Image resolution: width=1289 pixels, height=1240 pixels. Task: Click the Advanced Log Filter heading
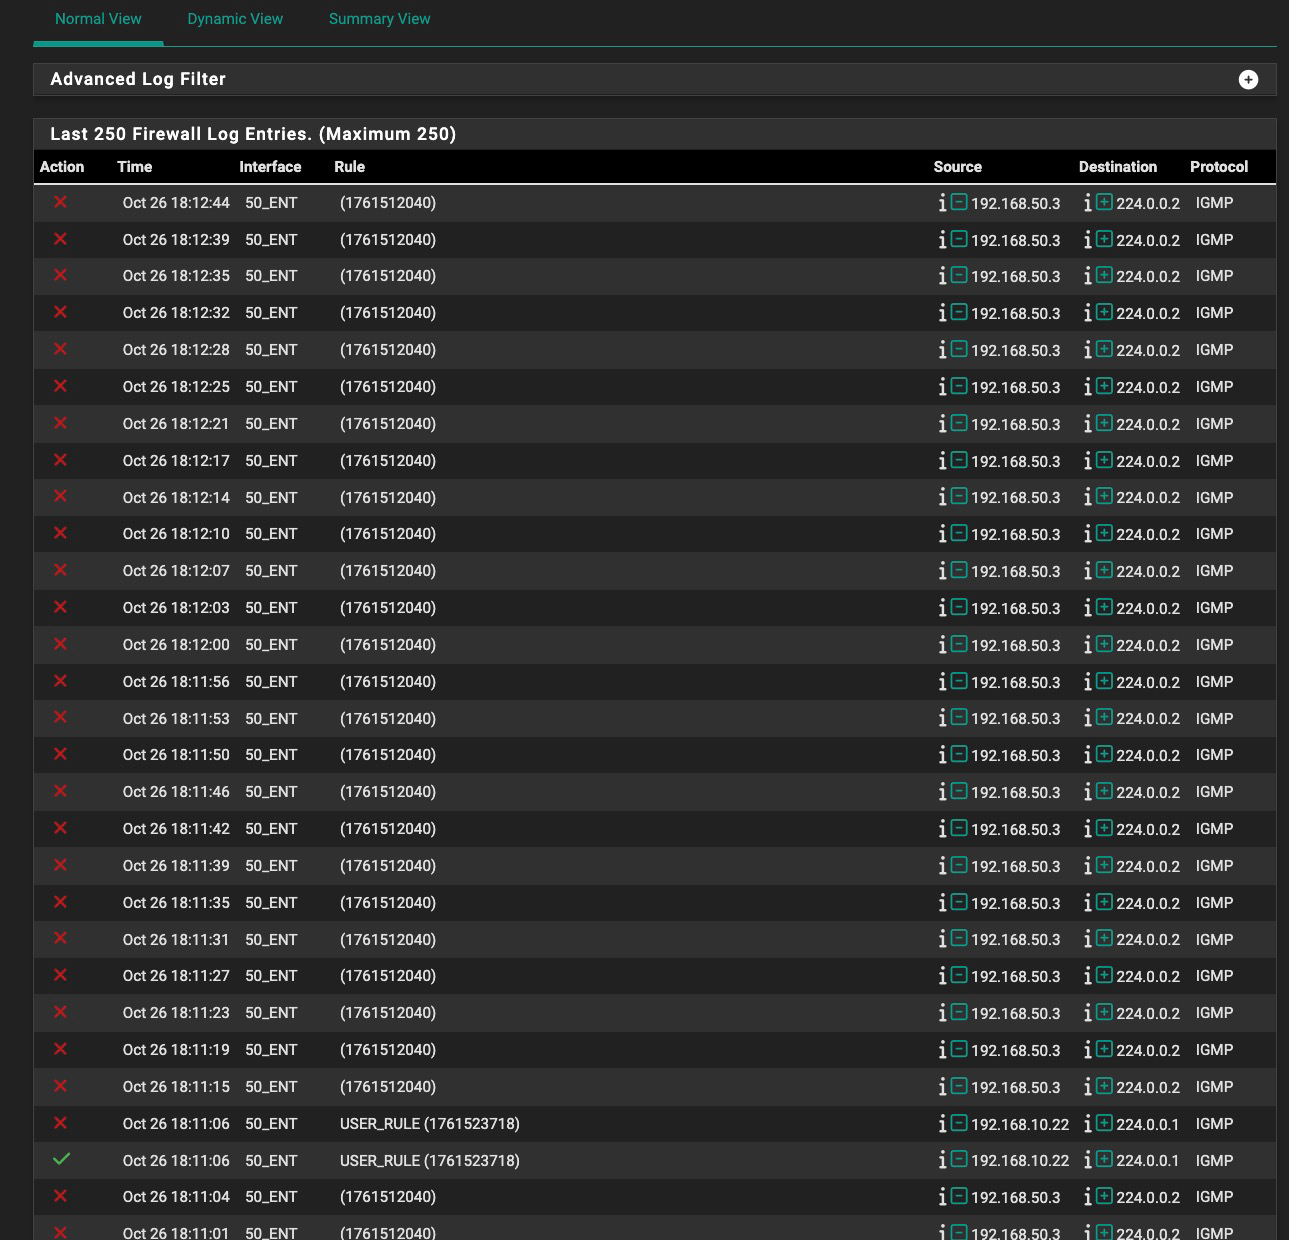point(138,79)
